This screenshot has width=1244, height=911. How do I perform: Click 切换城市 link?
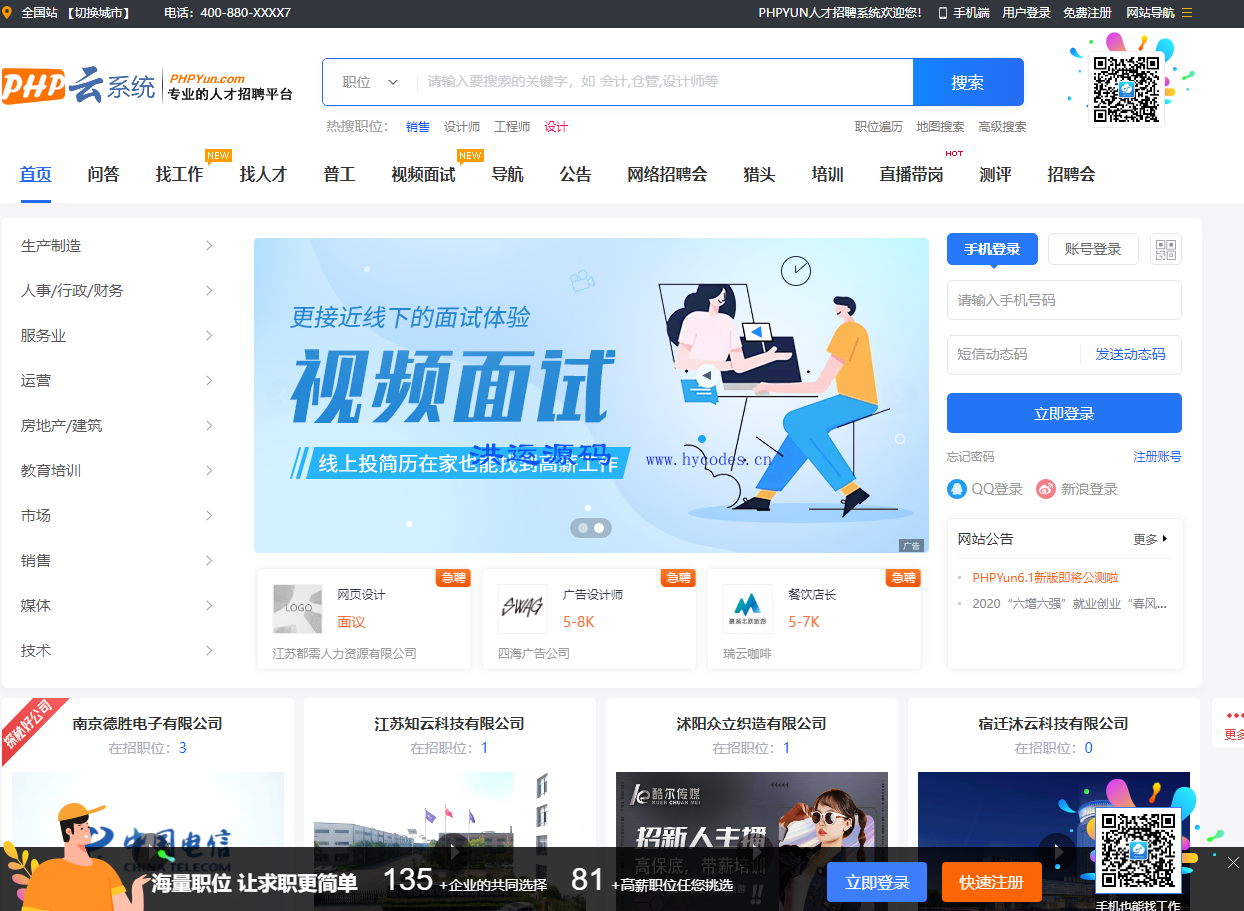click(x=99, y=13)
